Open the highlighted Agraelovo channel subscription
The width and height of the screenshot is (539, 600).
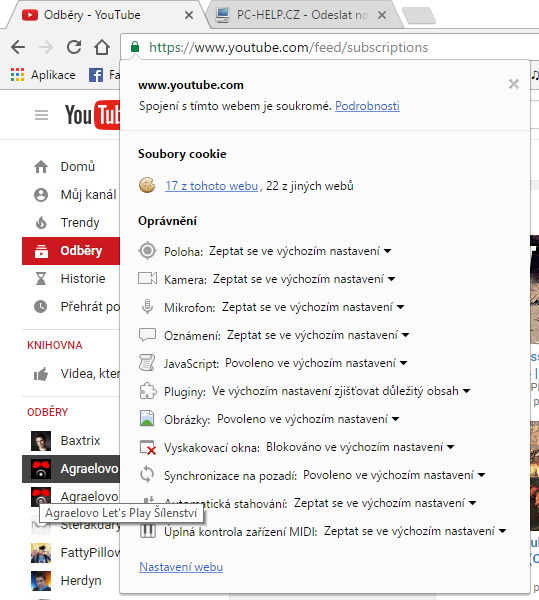(71, 469)
